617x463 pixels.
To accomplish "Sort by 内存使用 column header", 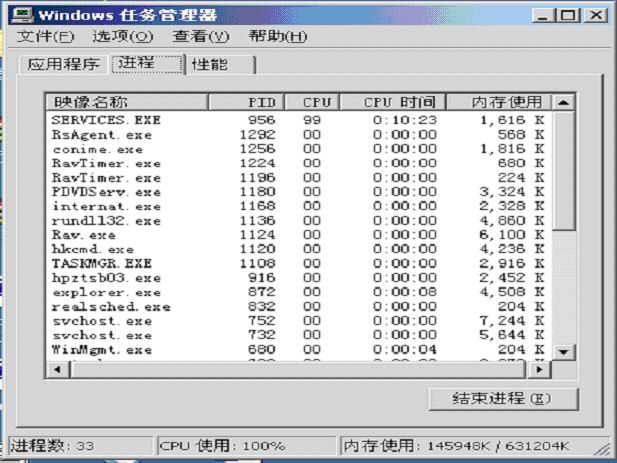I will pos(499,102).
